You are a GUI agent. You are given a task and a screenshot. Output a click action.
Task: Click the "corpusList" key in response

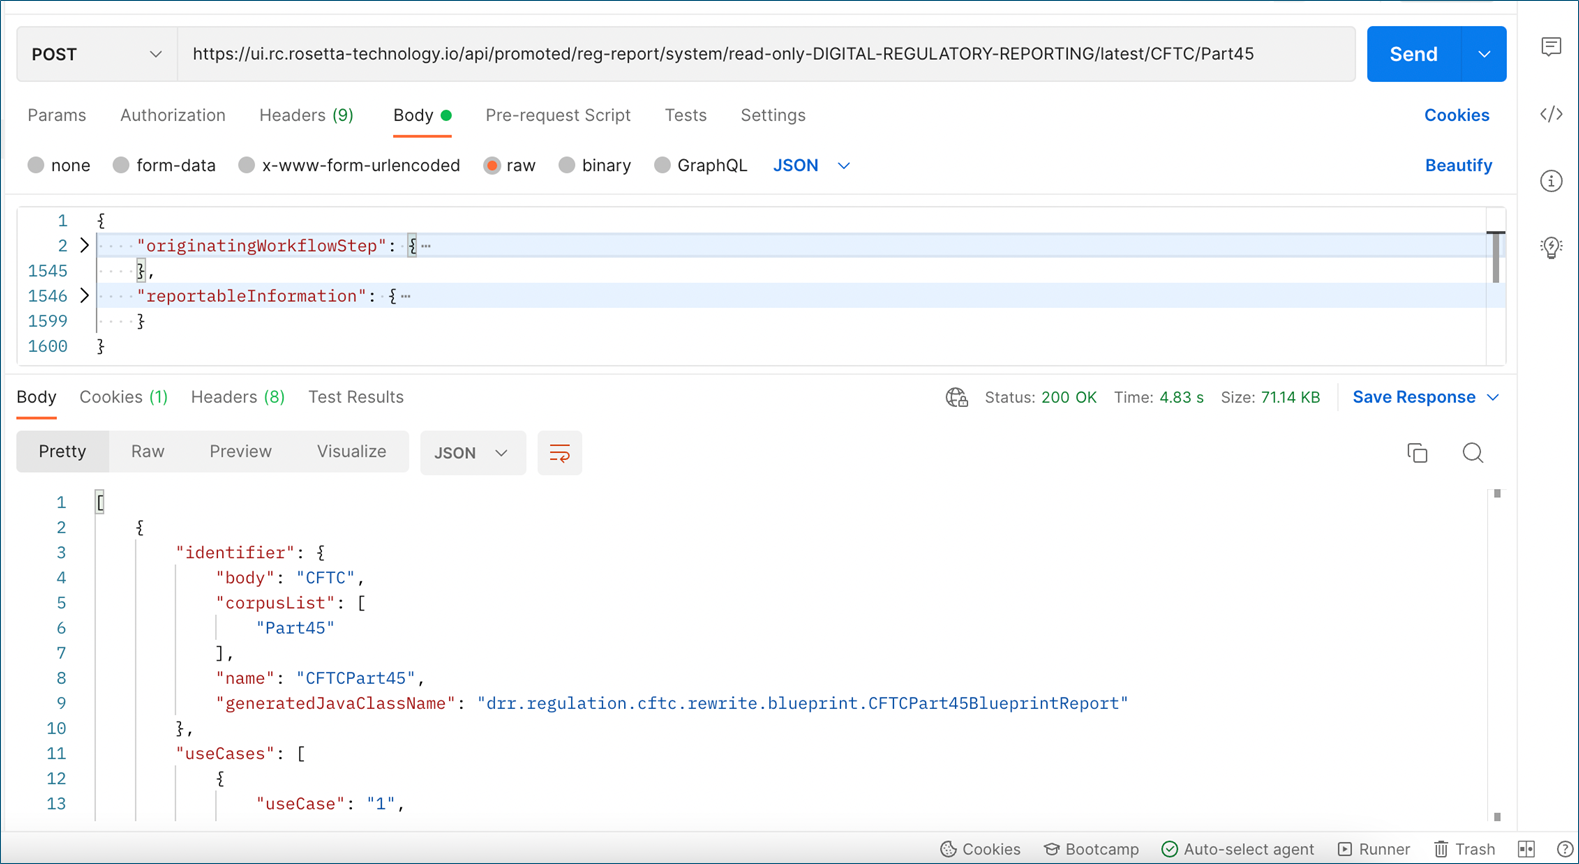coord(276,603)
